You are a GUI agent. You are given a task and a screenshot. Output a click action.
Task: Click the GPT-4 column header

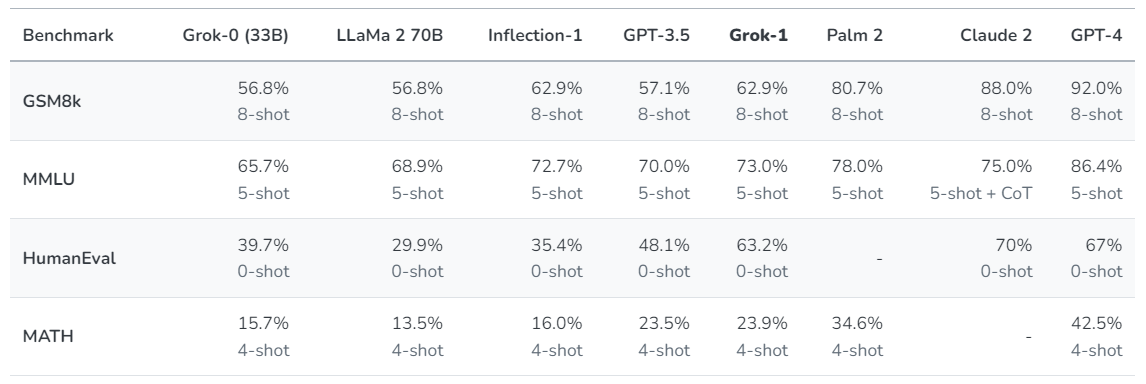point(1096,35)
